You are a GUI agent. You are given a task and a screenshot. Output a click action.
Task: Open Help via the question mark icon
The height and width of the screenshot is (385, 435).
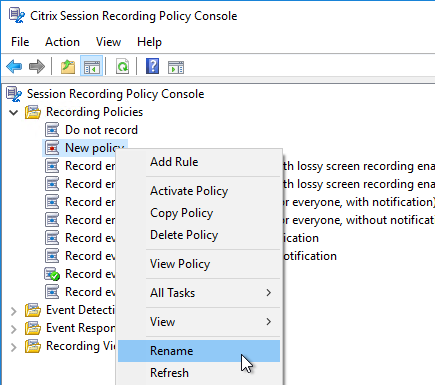152,66
